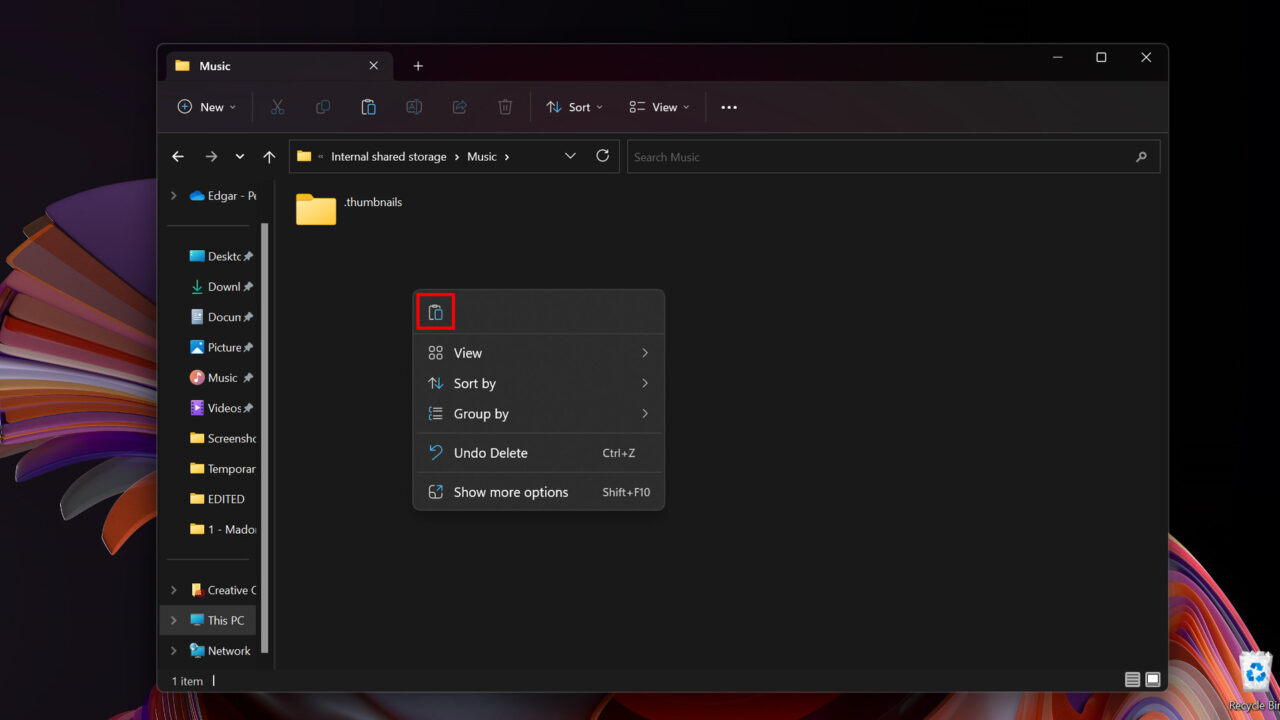Click the New button in the toolbar
1280x720 pixels.
(206, 107)
